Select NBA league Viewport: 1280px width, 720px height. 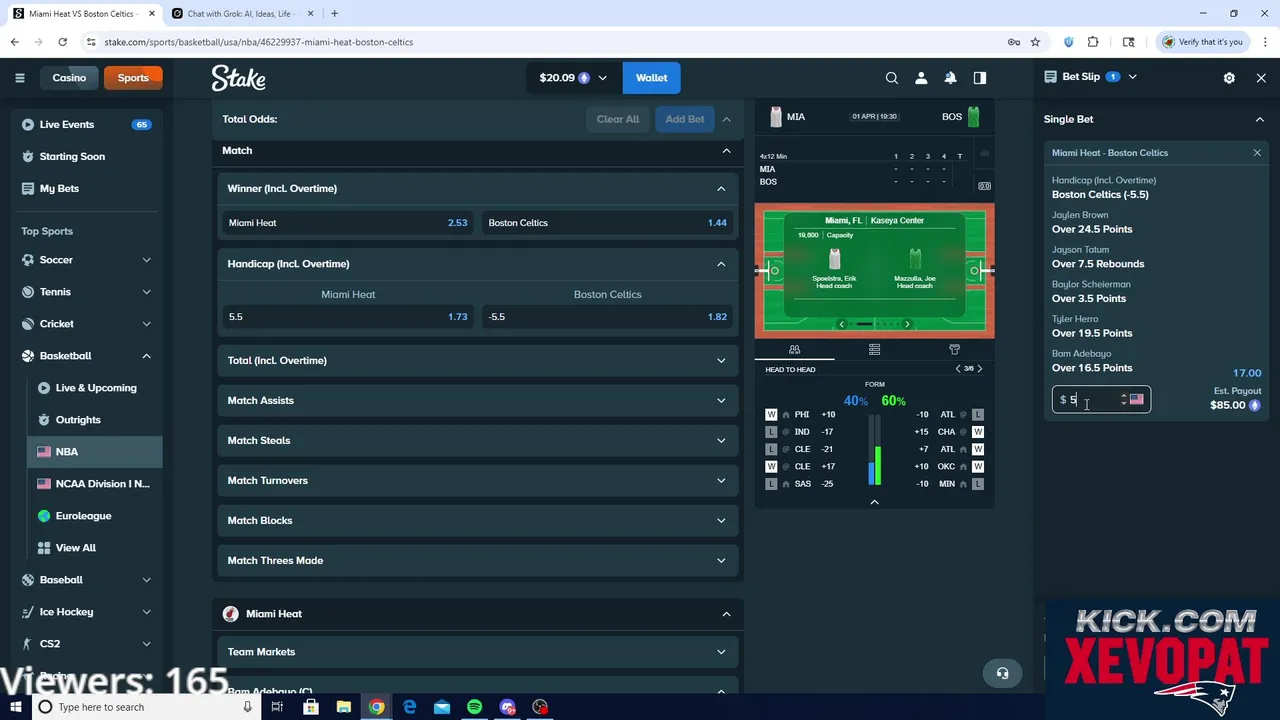click(95, 452)
